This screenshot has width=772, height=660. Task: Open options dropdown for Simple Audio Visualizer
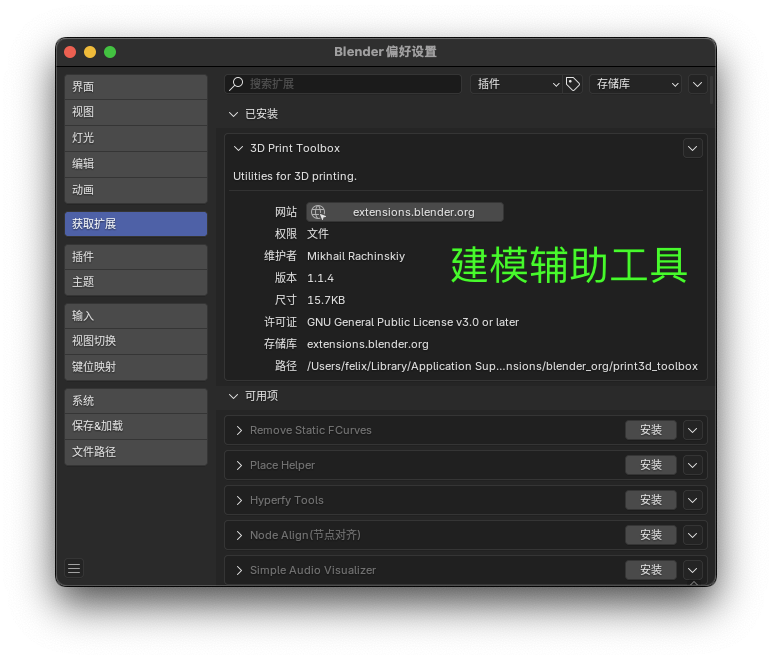(692, 570)
